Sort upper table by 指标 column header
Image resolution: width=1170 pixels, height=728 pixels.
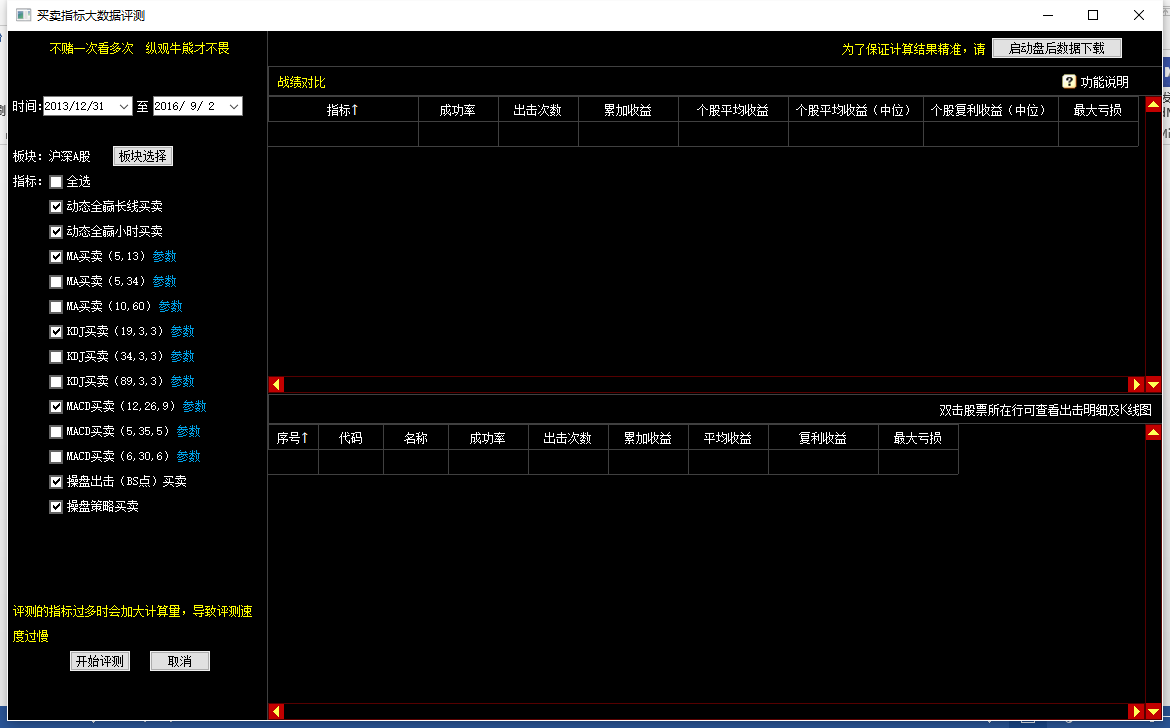point(343,110)
